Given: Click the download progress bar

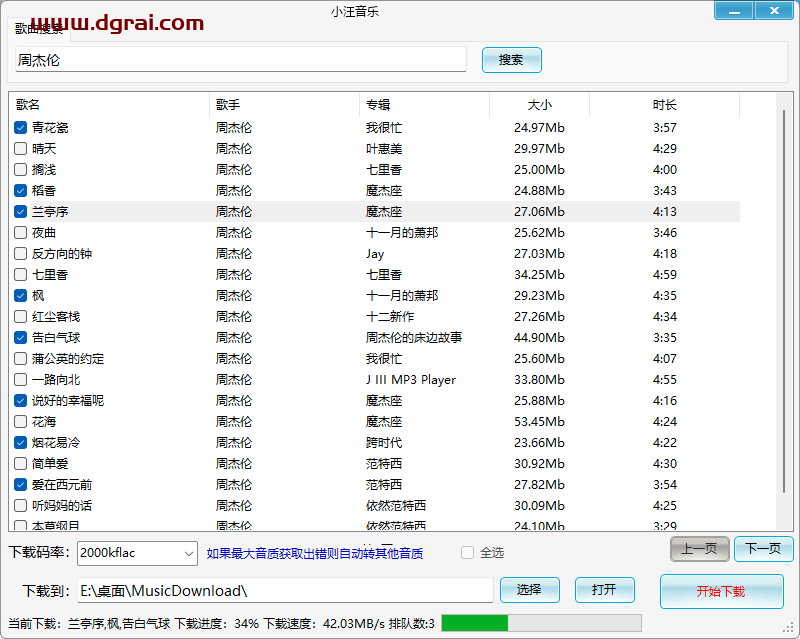Looking at the screenshot, I should pyautogui.click(x=541, y=623).
